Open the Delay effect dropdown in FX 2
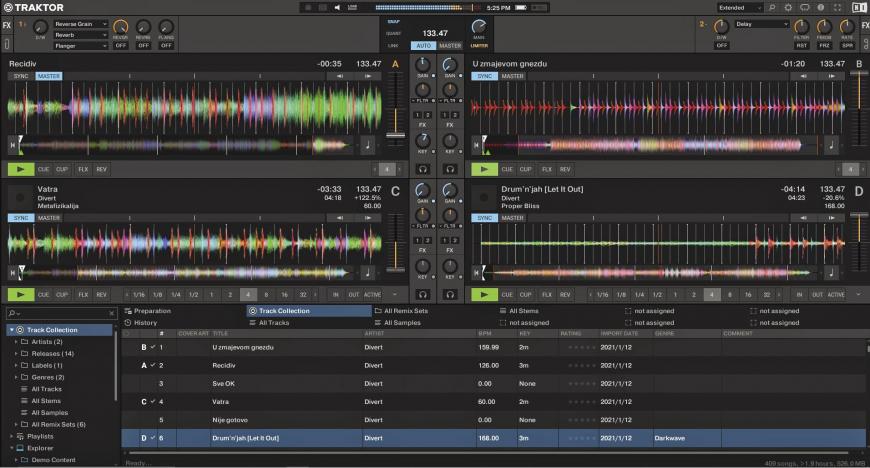870x468 pixels. 761,24
